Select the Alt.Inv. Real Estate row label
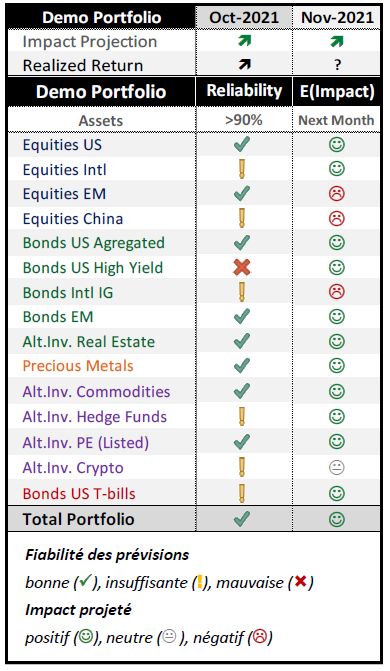Image resolution: width=390 pixels, height=671 pixels. coord(89,341)
